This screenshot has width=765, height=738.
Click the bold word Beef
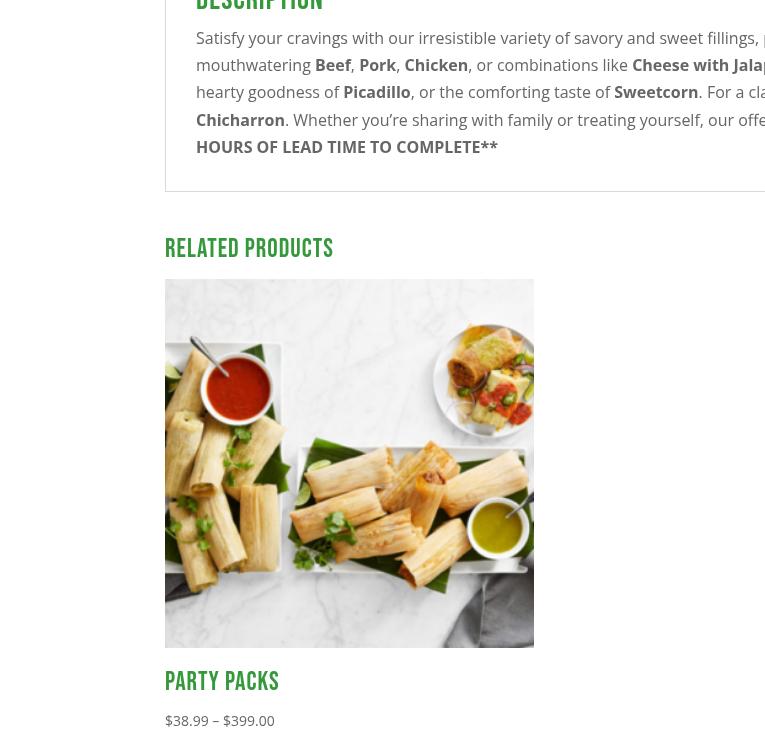pos(333,65)
